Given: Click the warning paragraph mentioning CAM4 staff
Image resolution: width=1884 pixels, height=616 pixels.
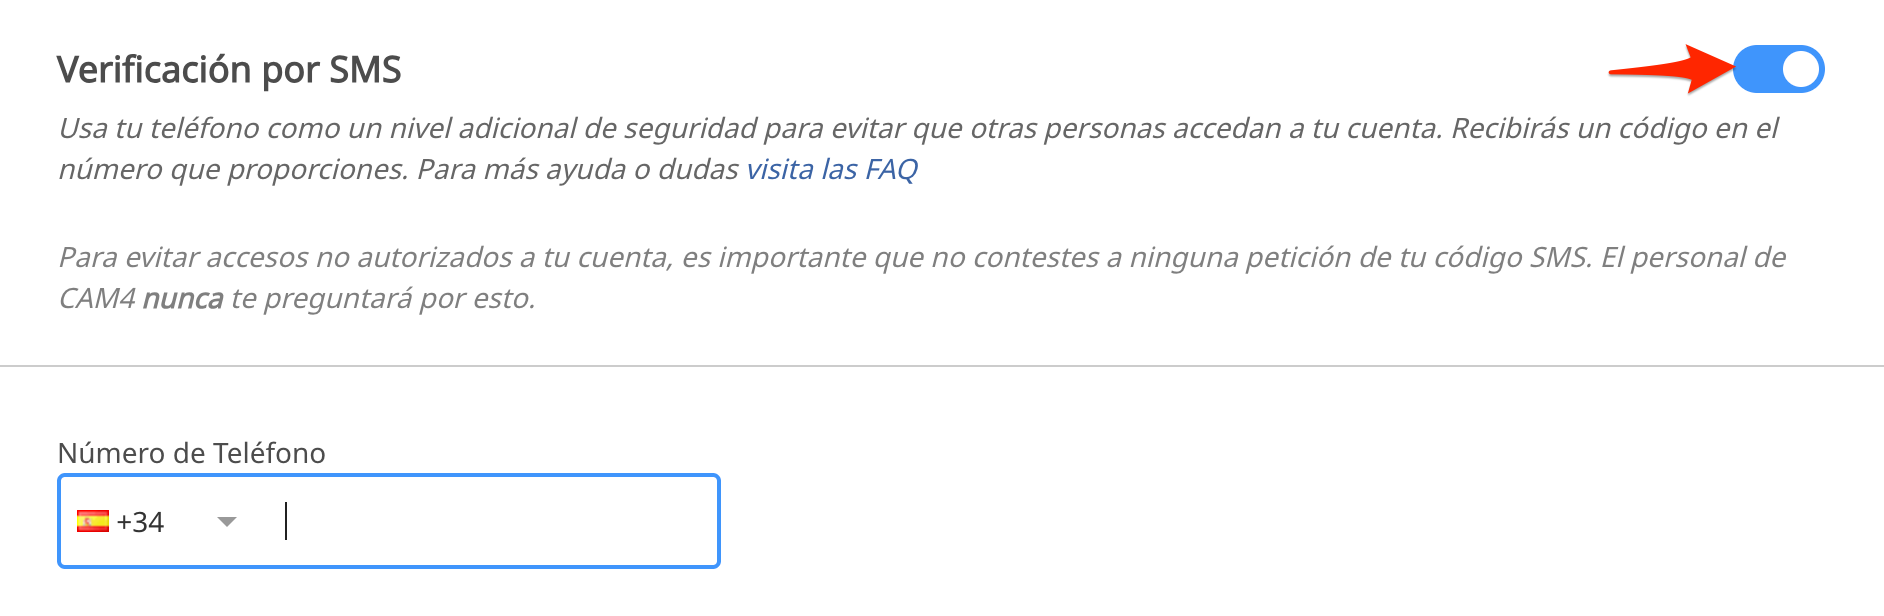Looking at the screenshot, I should [x=922, y=277].
